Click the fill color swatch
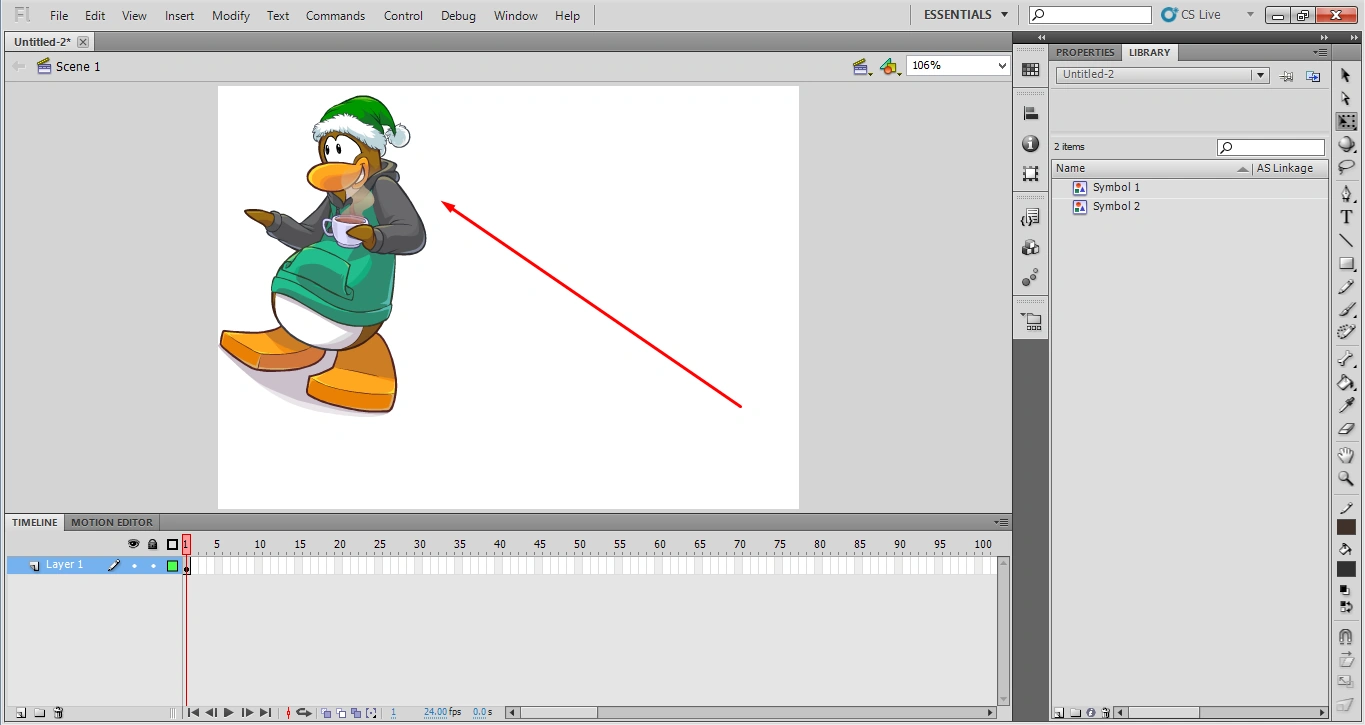 1346,568
